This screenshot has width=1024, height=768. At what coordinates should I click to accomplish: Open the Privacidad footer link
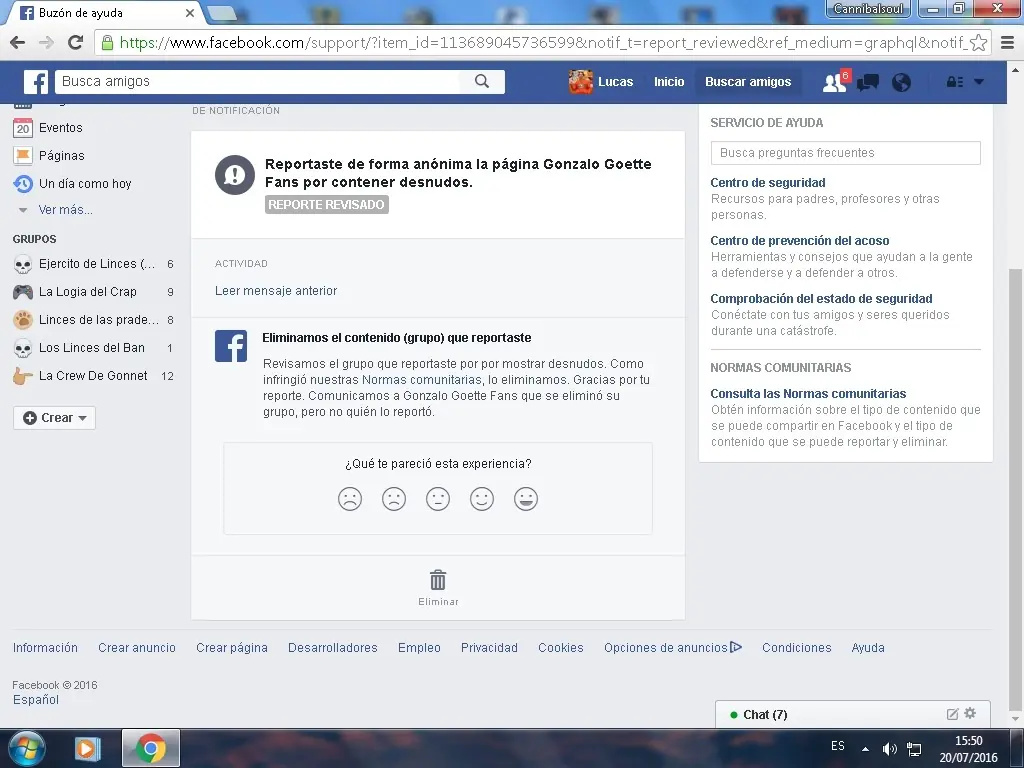point(489,648)
